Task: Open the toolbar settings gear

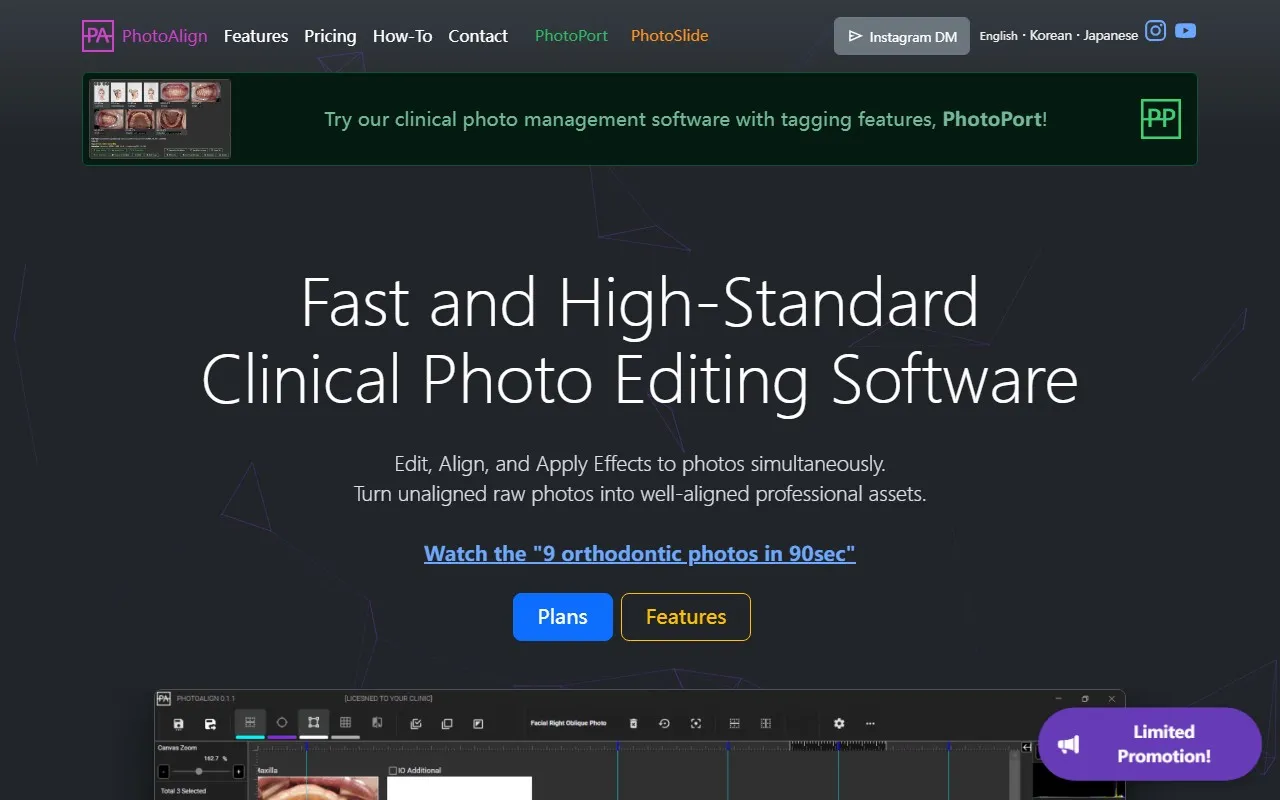Action: 839,723
